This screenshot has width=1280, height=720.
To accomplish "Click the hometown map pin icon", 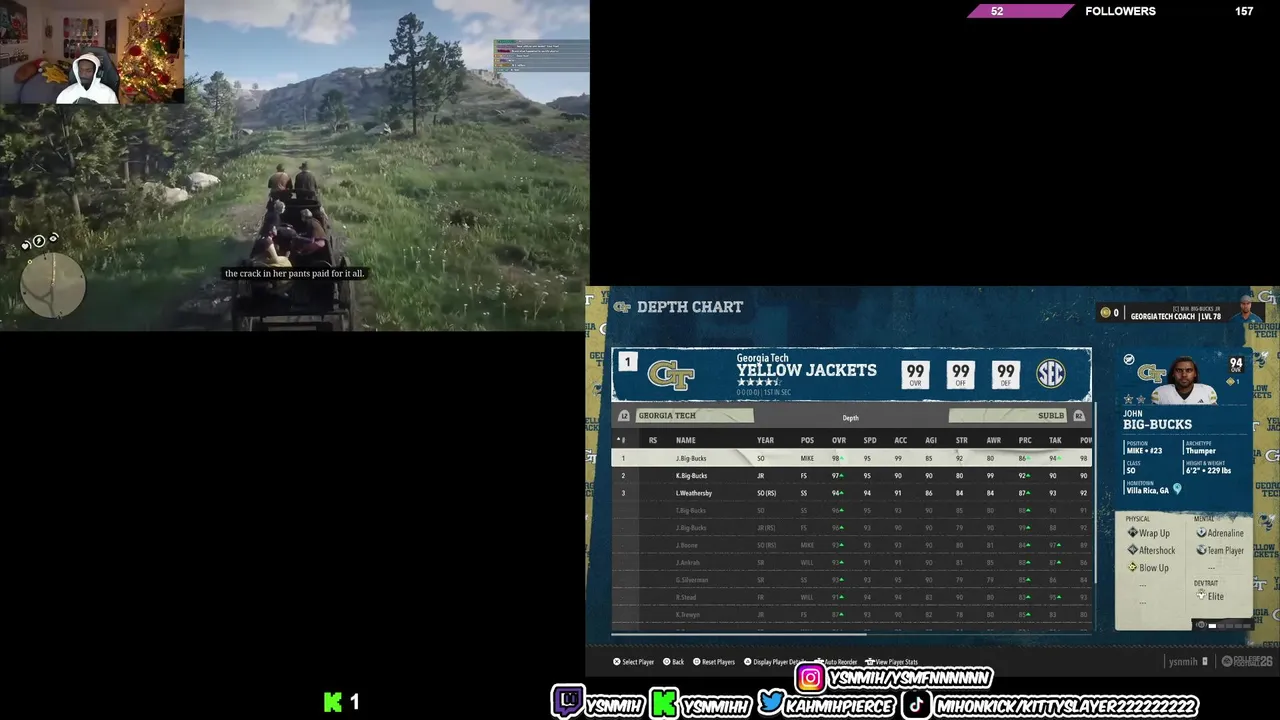I will (1177, 490).
